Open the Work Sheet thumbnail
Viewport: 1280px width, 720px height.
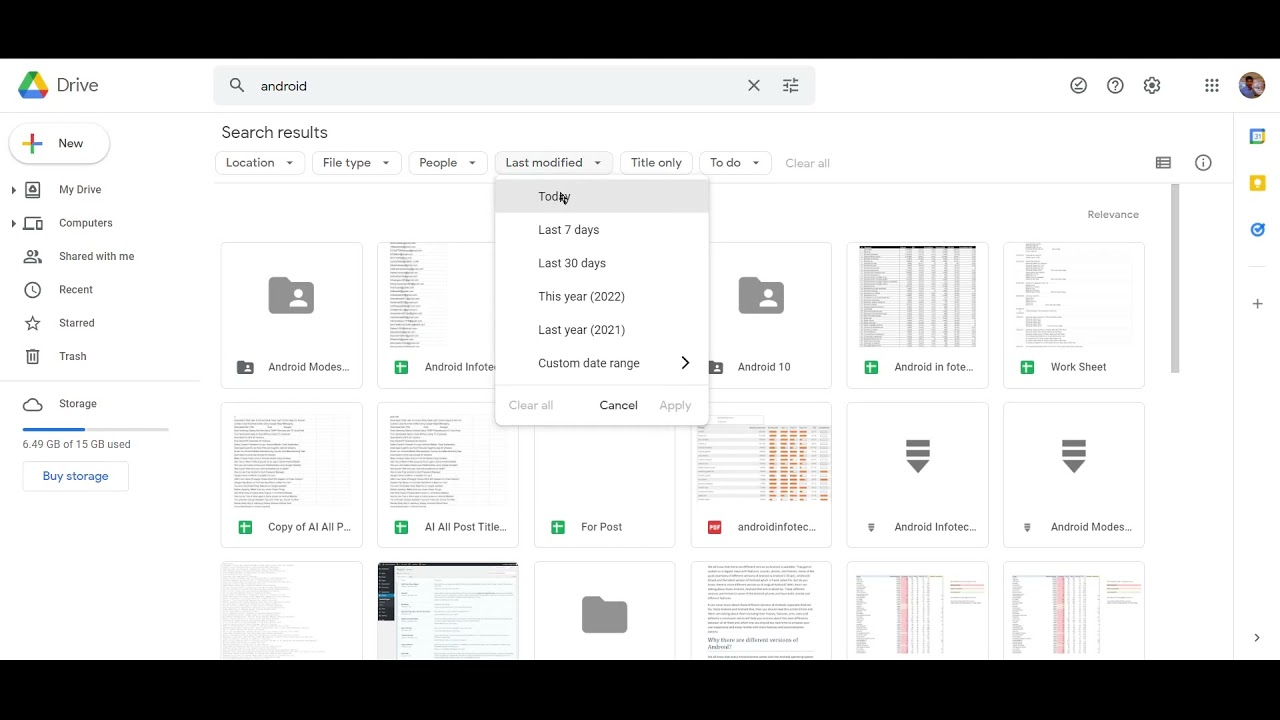tap(1074, 296)
